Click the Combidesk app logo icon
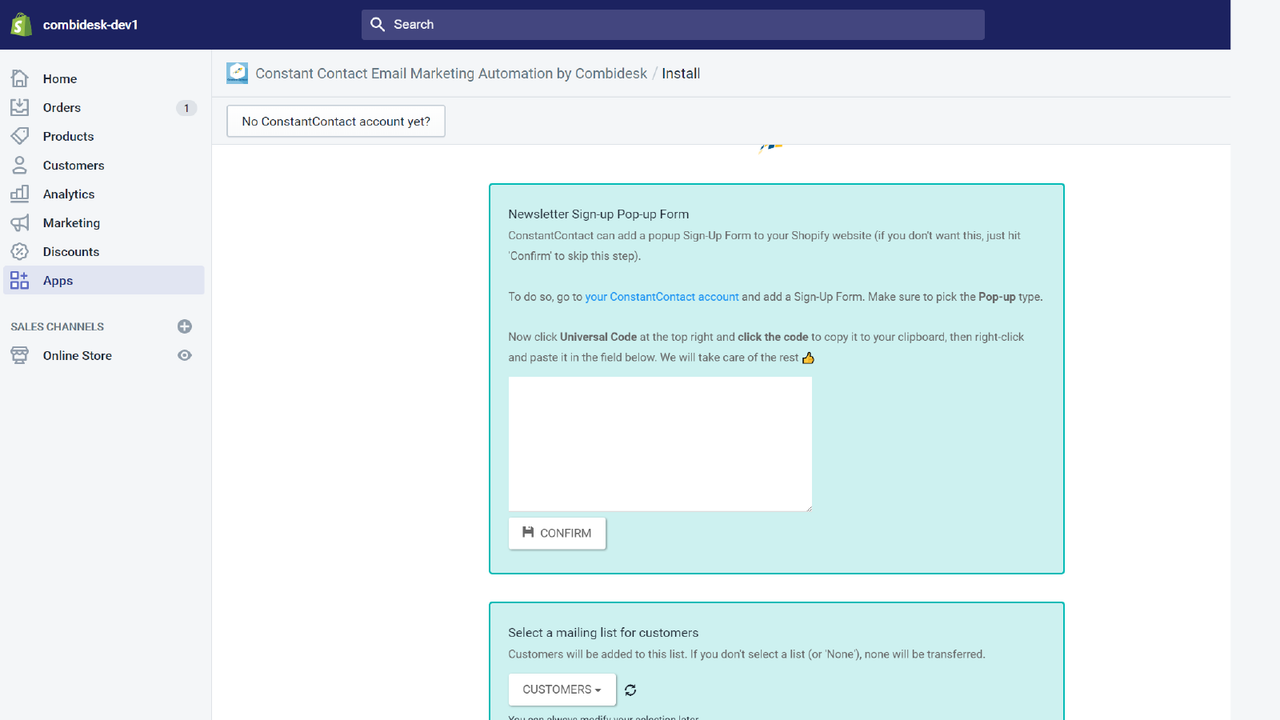 (x=237, y=73)
